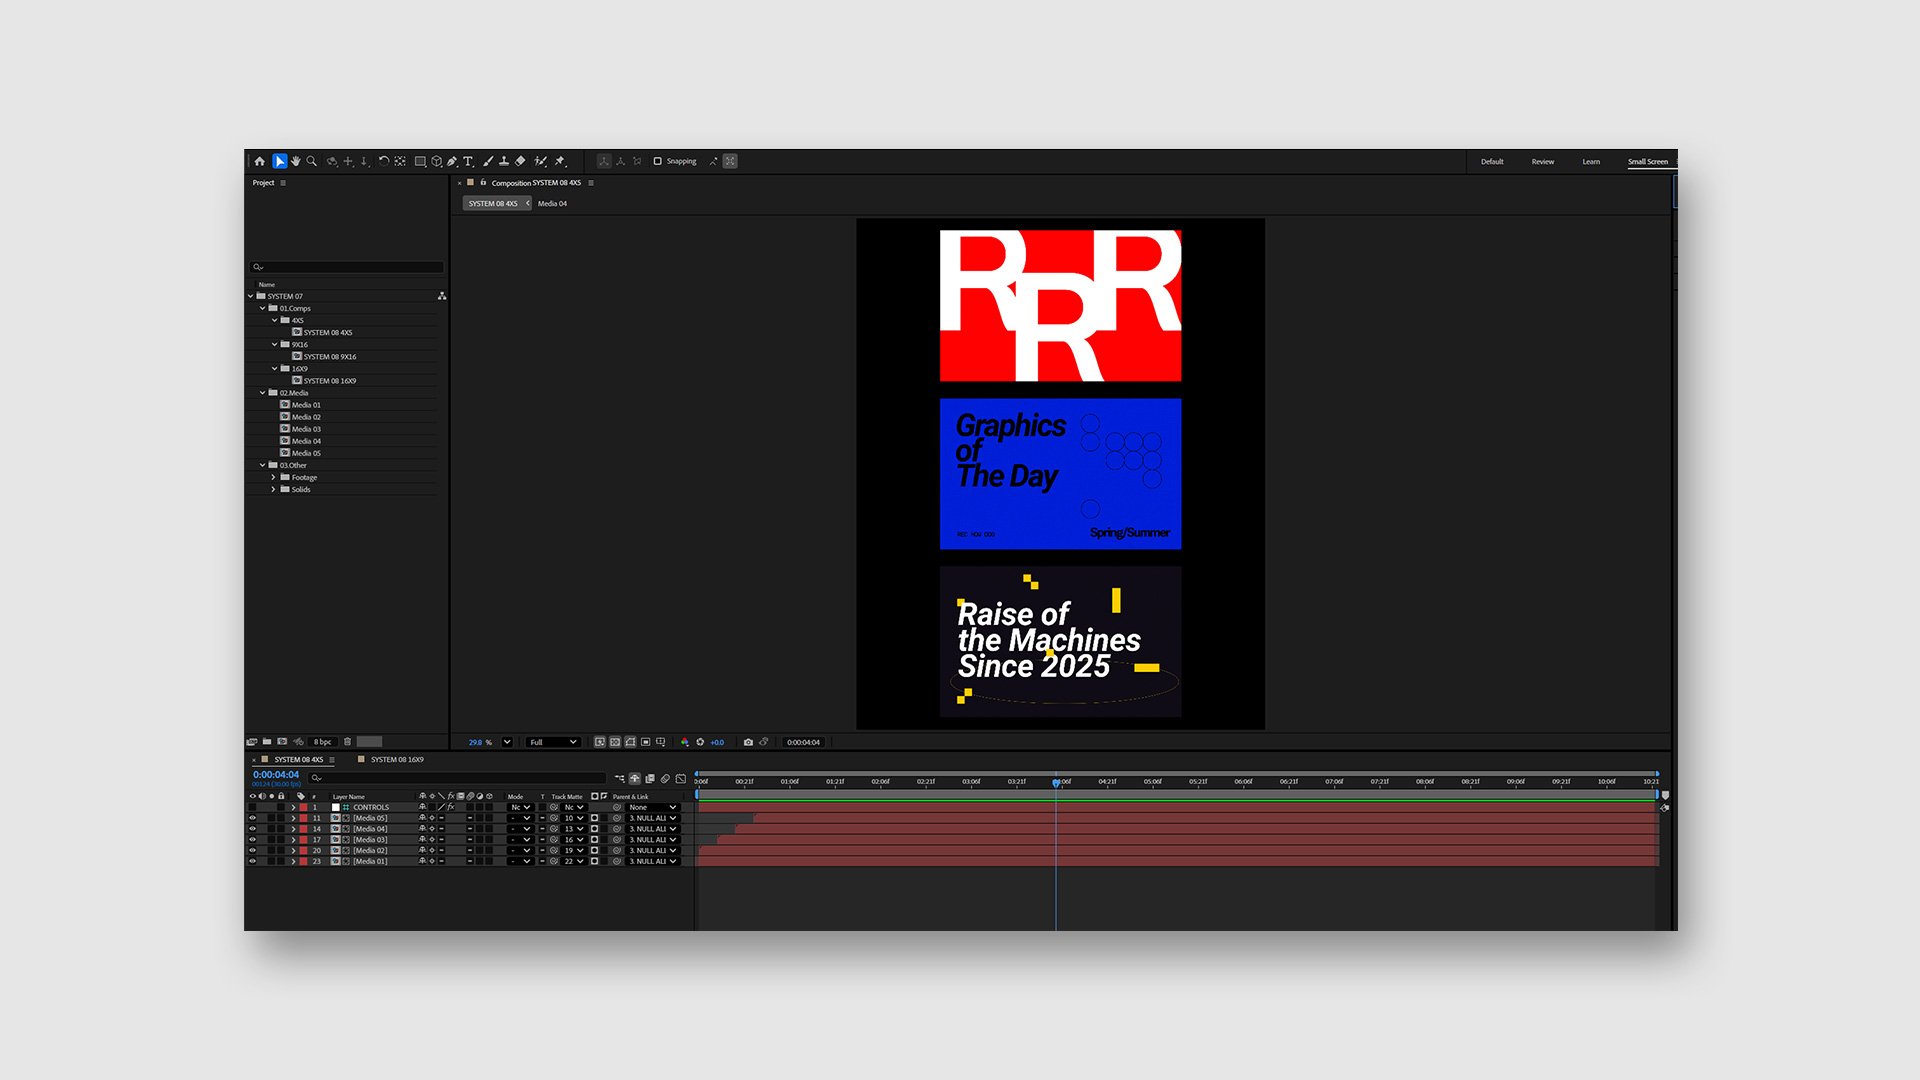This screenshot has width=1920, height=1080.
Task: Open Project panel menu icon
Action: [283, 183]
